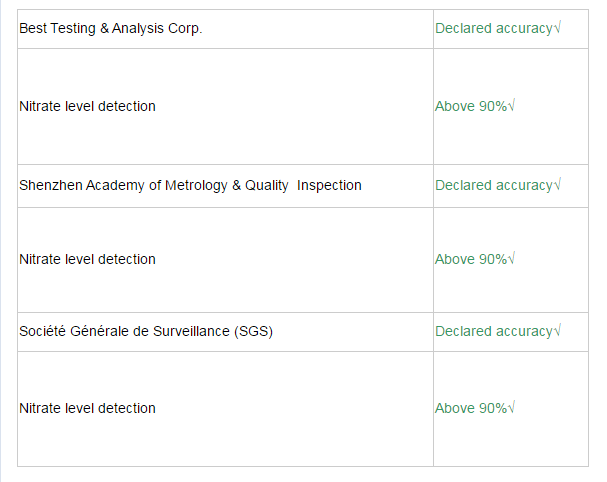Select the Best Testing & Analysis Corp. cell
607x482 pixels.
point(110,29)
